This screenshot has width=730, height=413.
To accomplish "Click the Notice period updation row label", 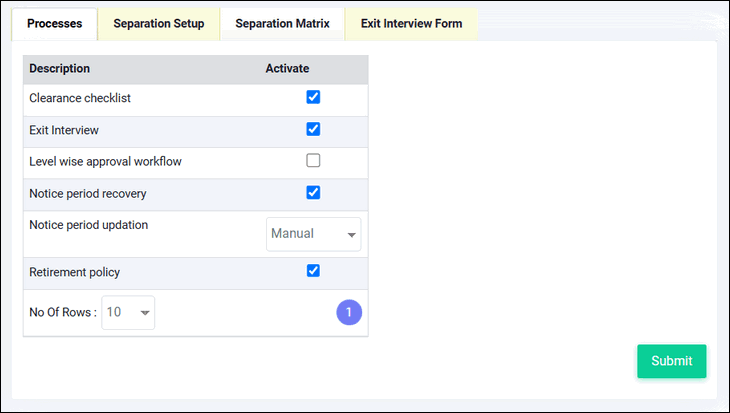I will 88,225.
